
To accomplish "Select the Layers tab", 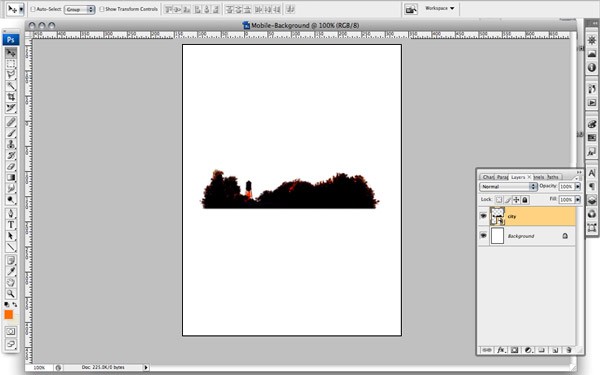I will [518, 177].
